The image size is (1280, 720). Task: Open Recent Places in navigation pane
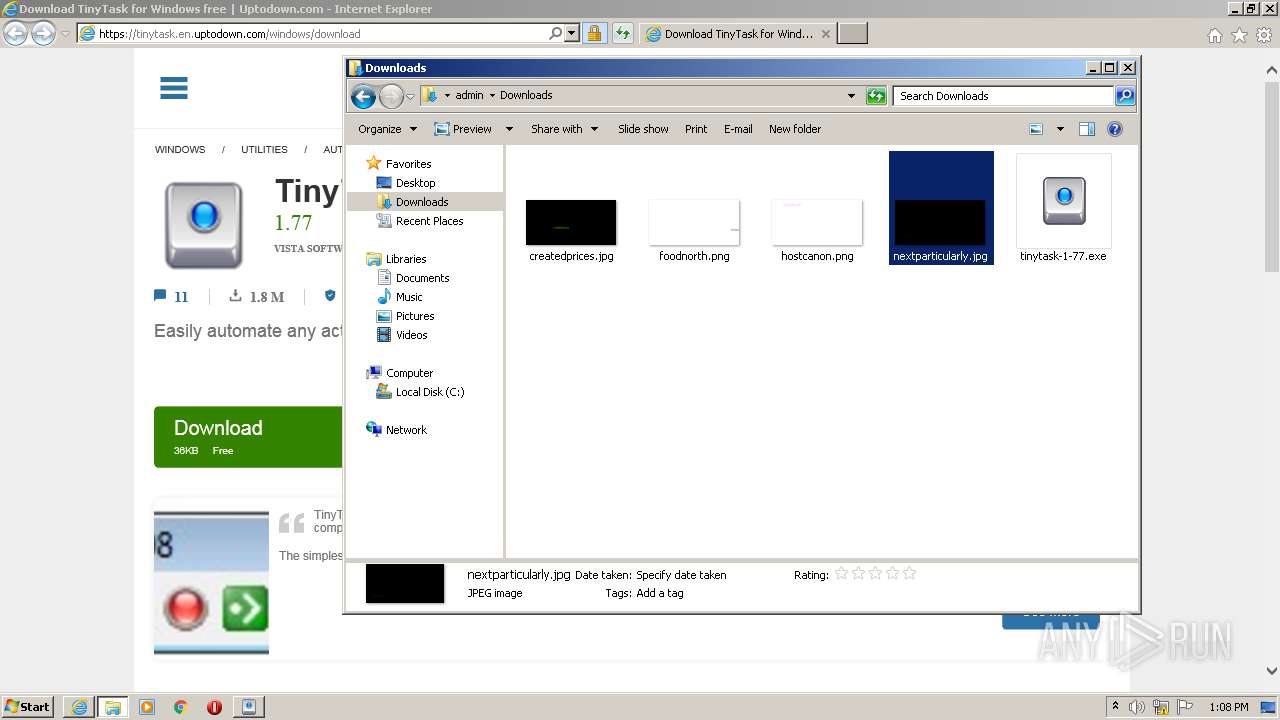tap(429, 221)
